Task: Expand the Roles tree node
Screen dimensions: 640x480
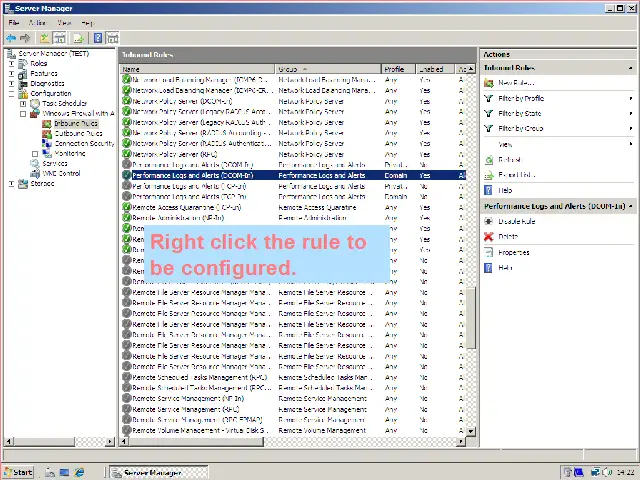Action: [x=11, y=64]
